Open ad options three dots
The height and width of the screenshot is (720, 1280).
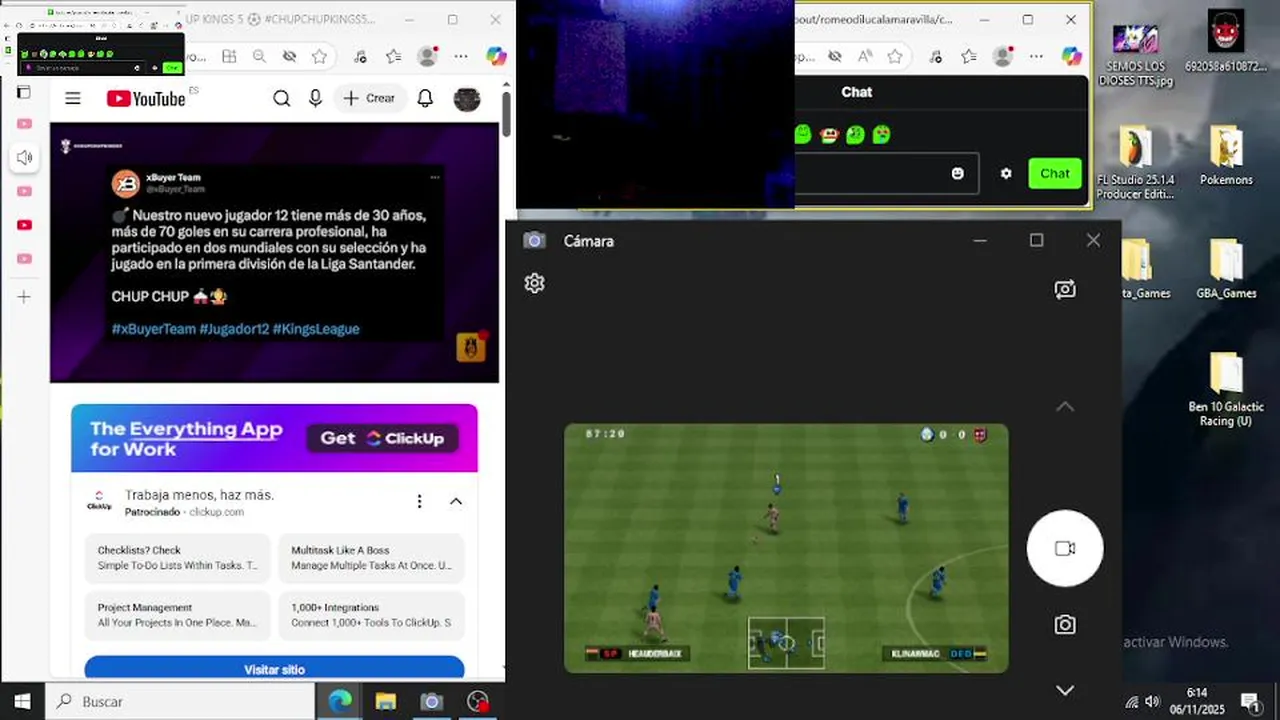[419, 501]
